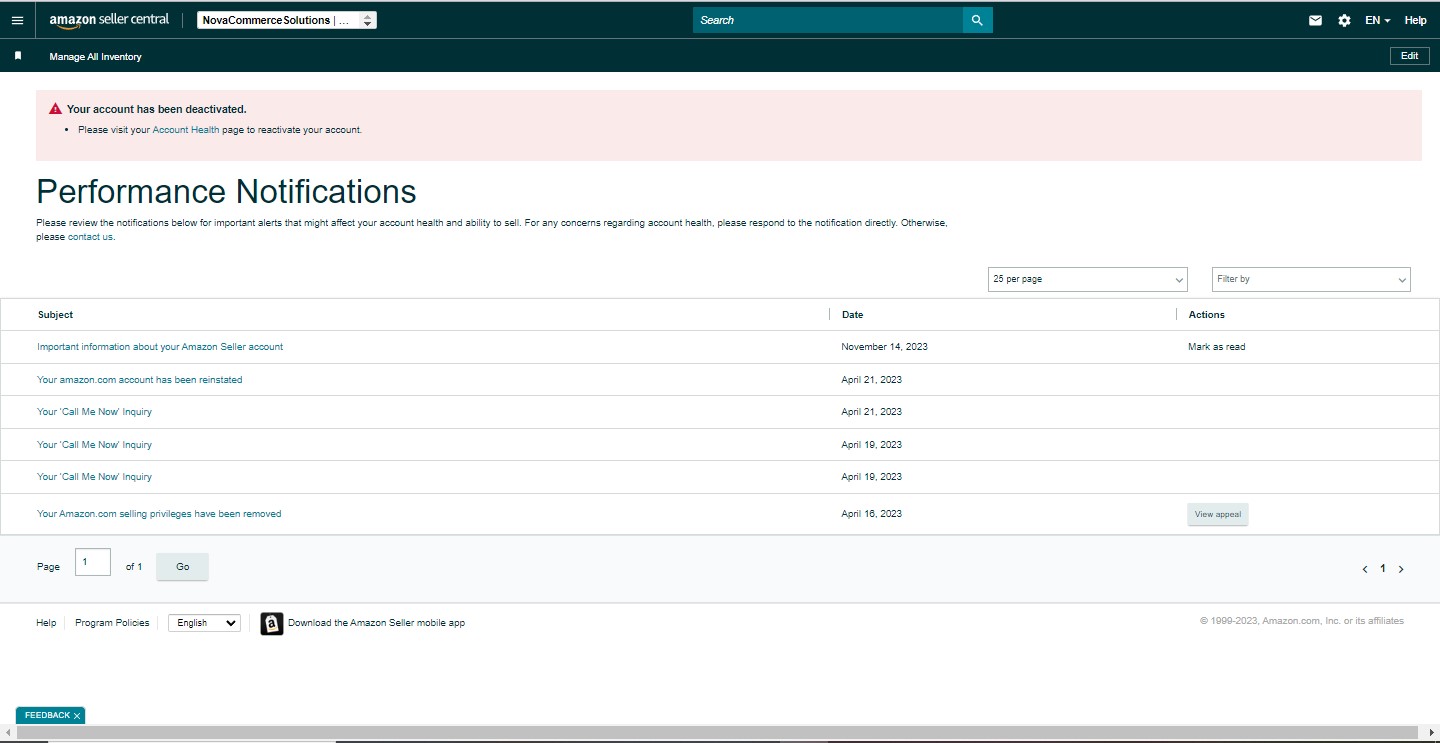This screenshot has height=743, width=1440.
Task: Close the FEEDBACK tab with X
Action: coord(77,716)
